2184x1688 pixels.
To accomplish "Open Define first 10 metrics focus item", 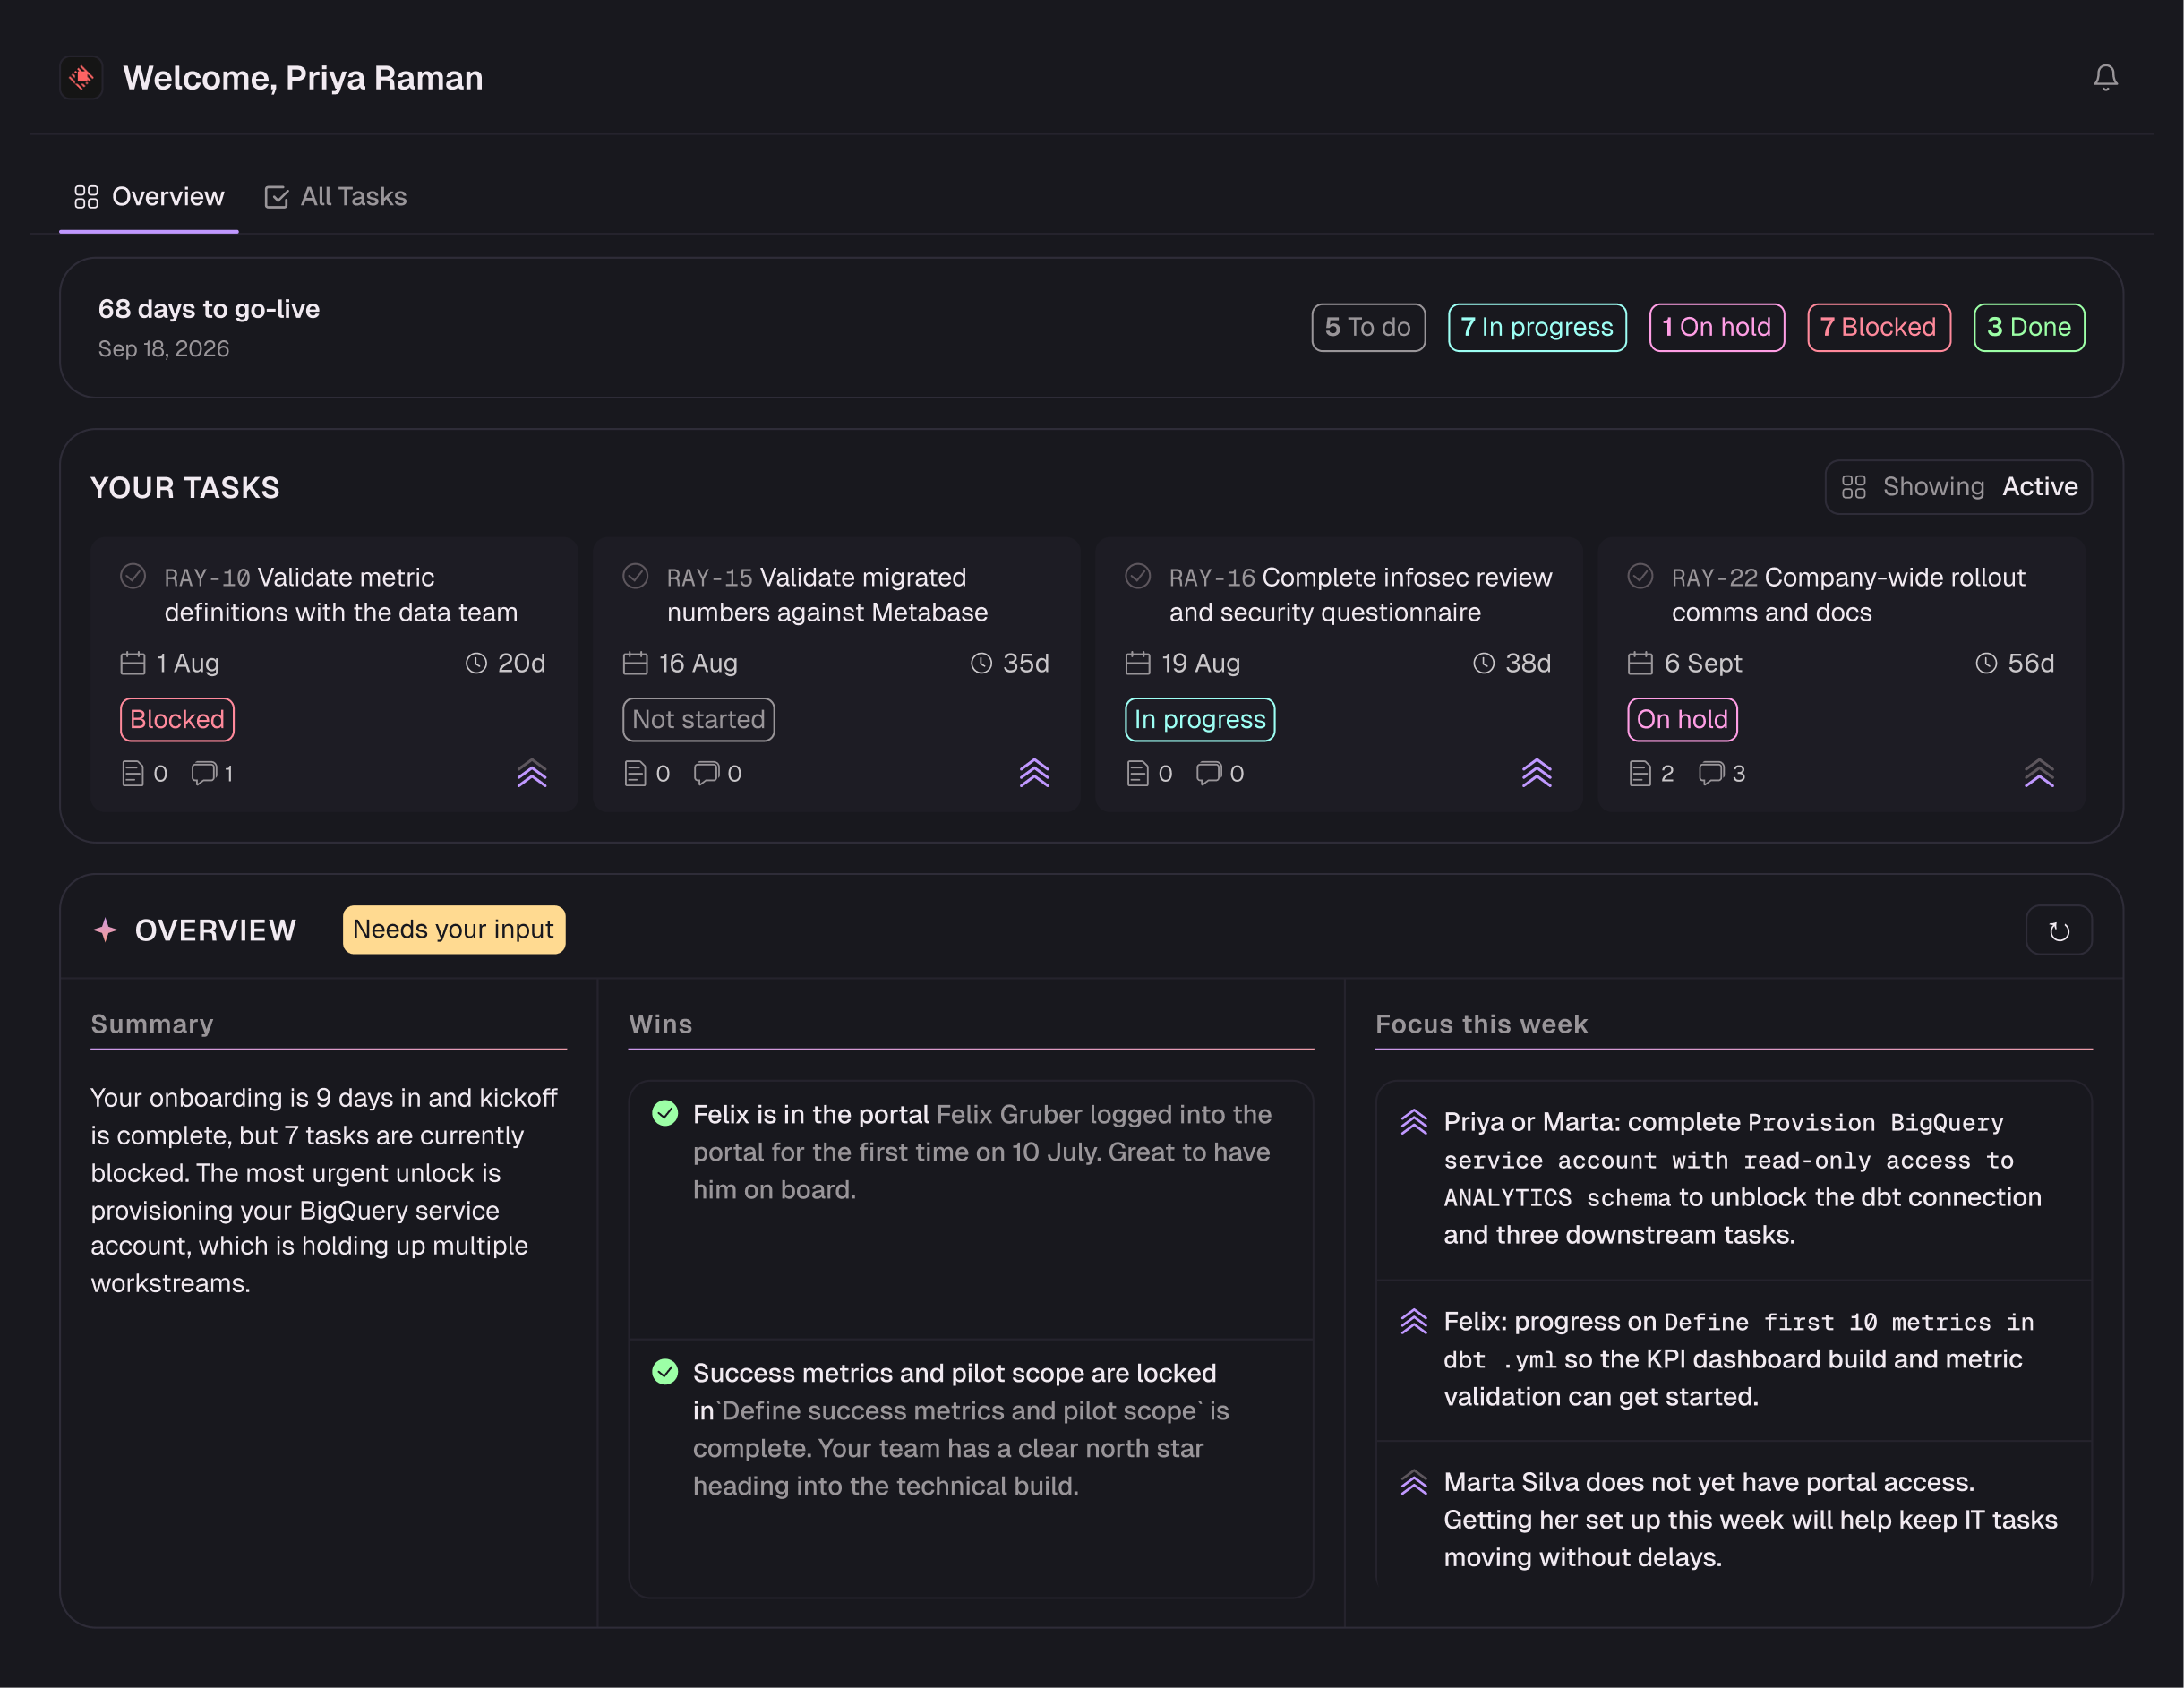I will click(x=1733, y=1359).
